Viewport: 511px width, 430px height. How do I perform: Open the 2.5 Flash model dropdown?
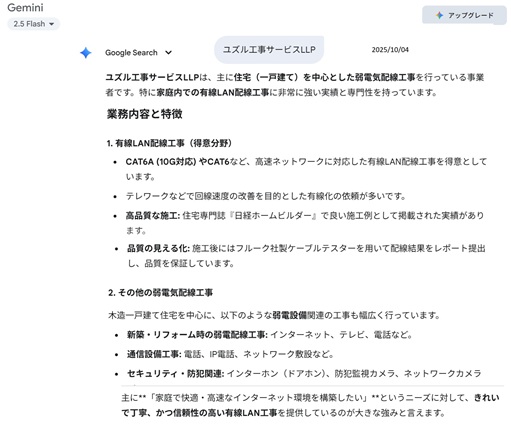click(x=33, y=24)
